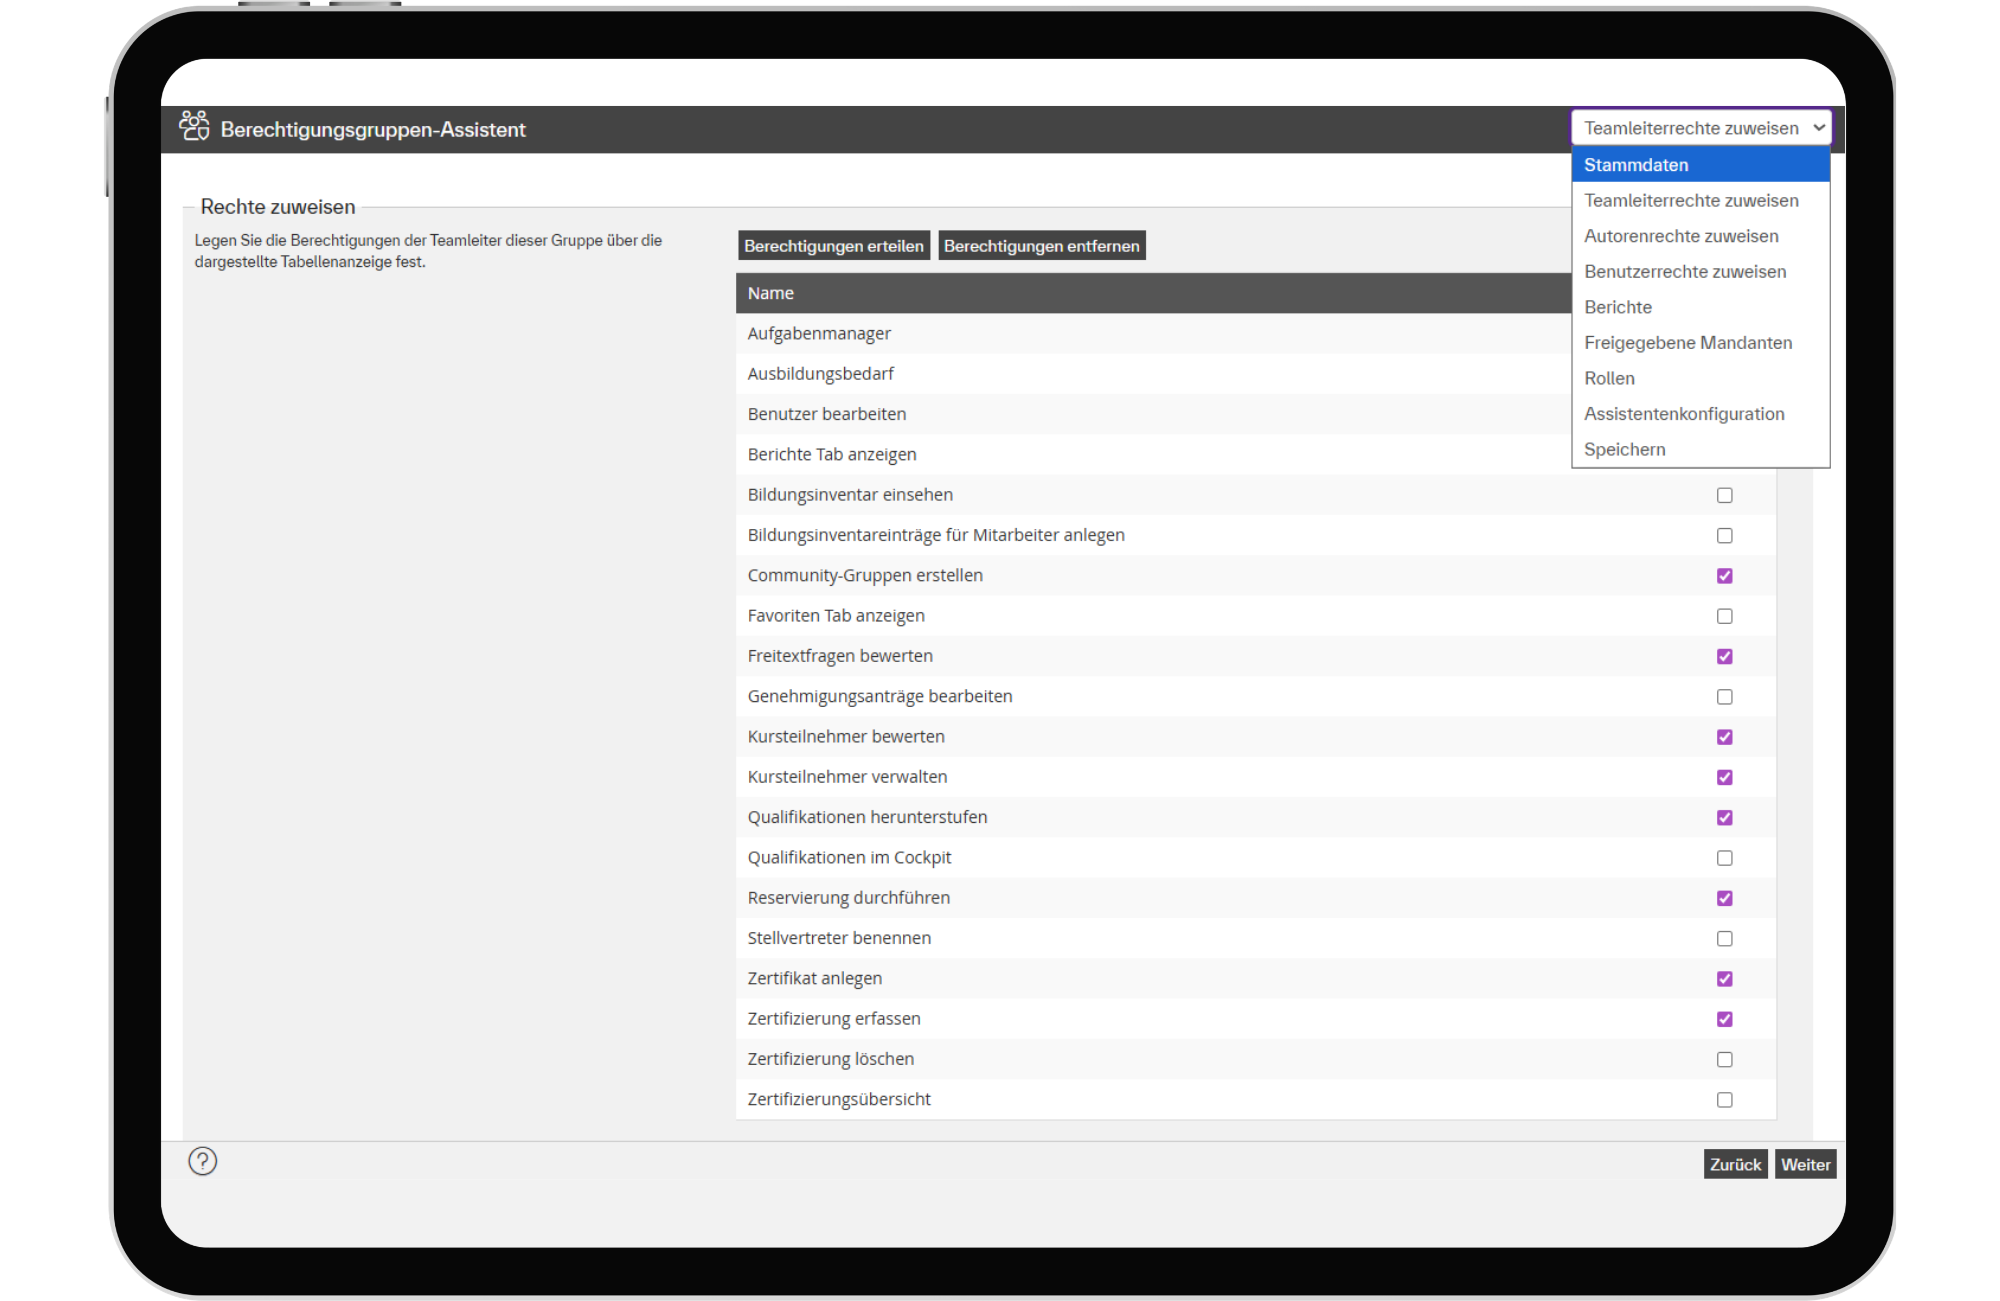The image size is (2000, 1301).
Task: Click the Rechte zuweisen section heading
Action: (x=278, y=207)
